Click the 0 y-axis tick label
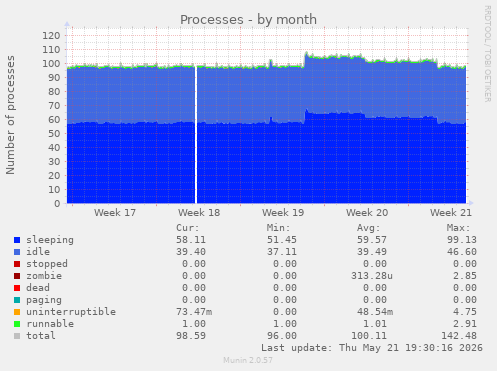497x371 pixels. point(57,203)
